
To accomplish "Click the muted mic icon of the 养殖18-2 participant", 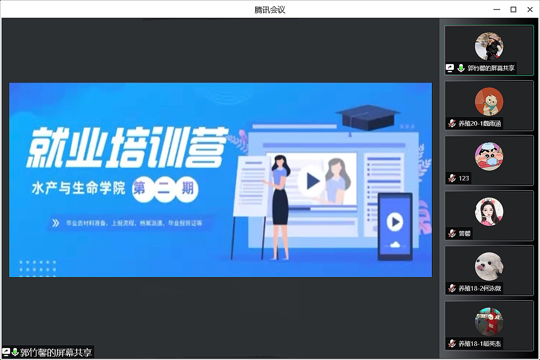I will (452, 288).
